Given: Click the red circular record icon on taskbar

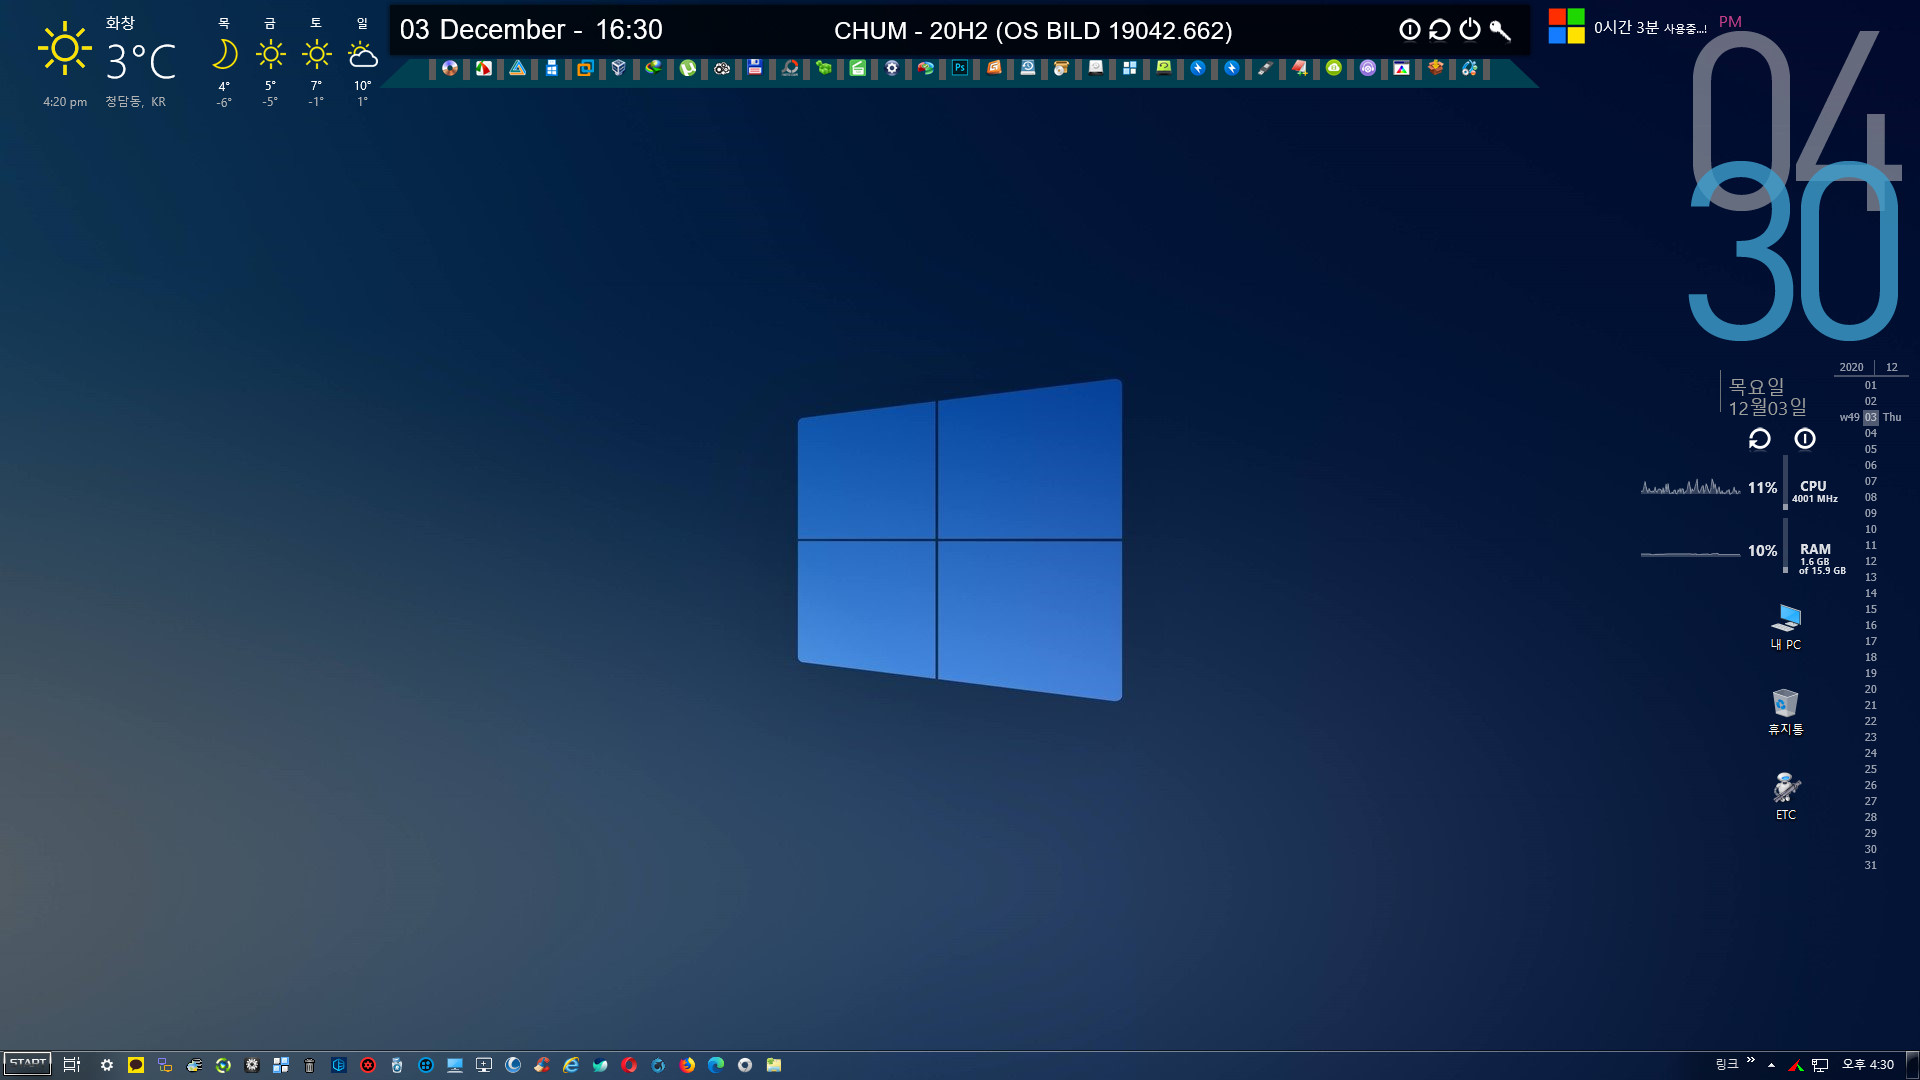Looking at the screenshot, I should [368, 1065].
